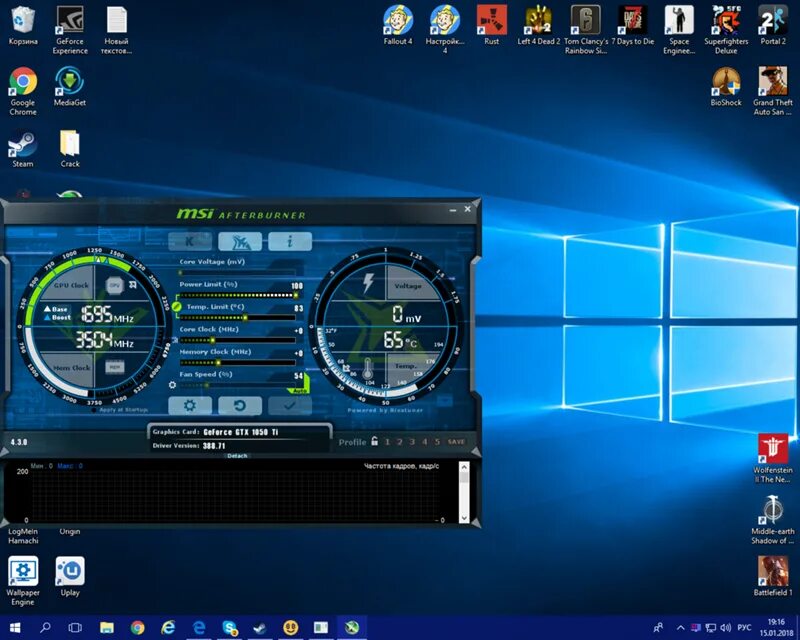Click the lightning bolt voltage icon

click(x=368, y=283)
